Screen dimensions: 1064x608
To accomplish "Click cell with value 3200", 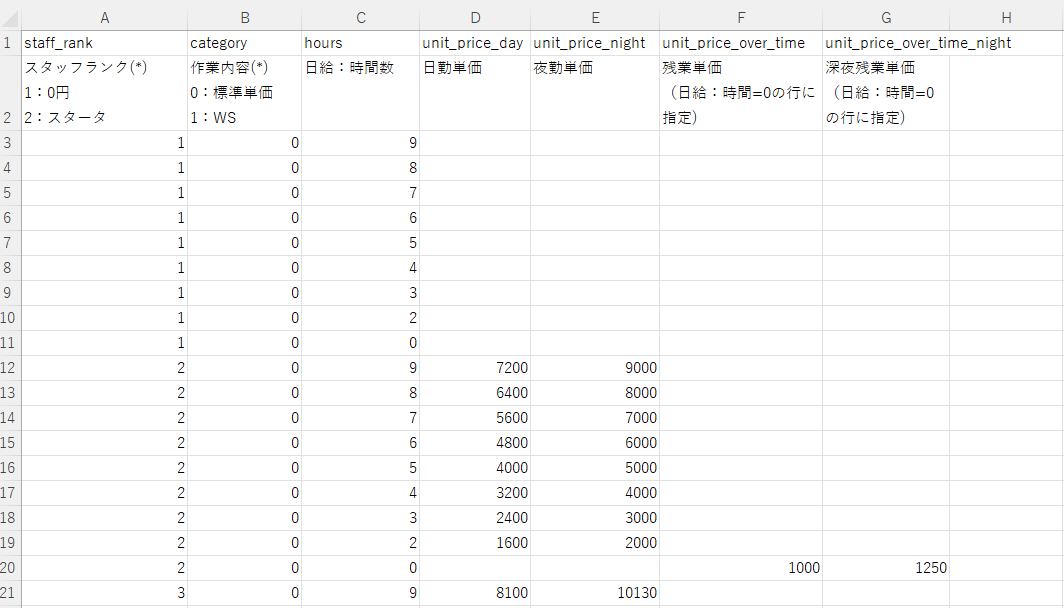I will 475,493.
